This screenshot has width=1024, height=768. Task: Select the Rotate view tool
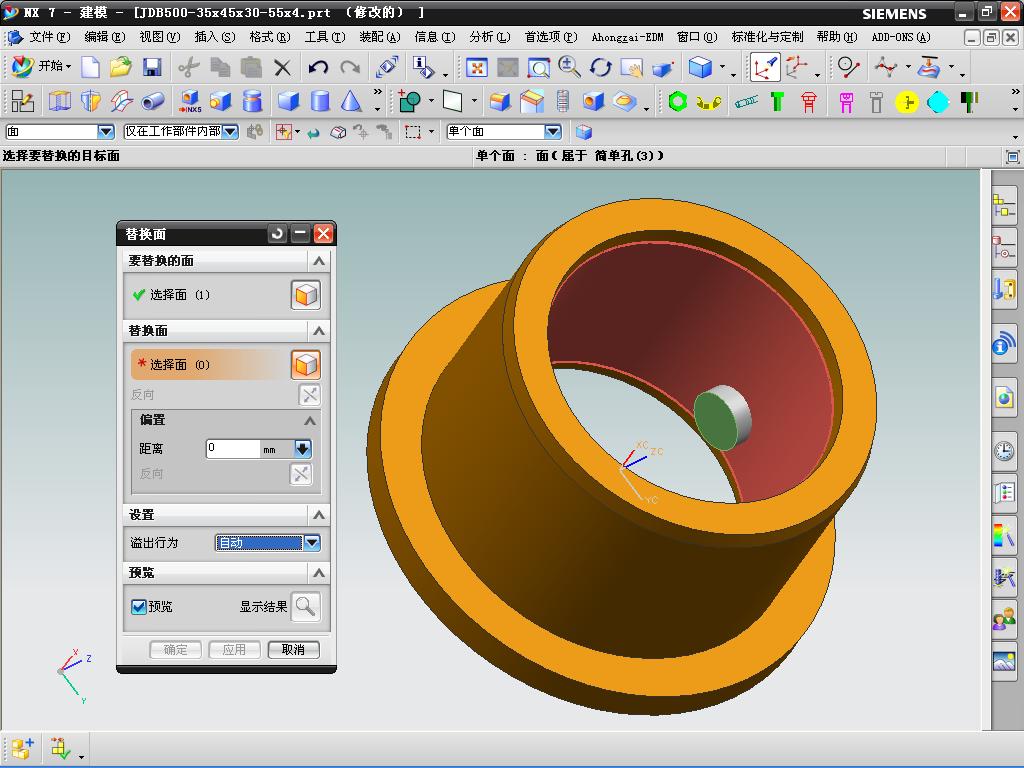click(601, 67)
